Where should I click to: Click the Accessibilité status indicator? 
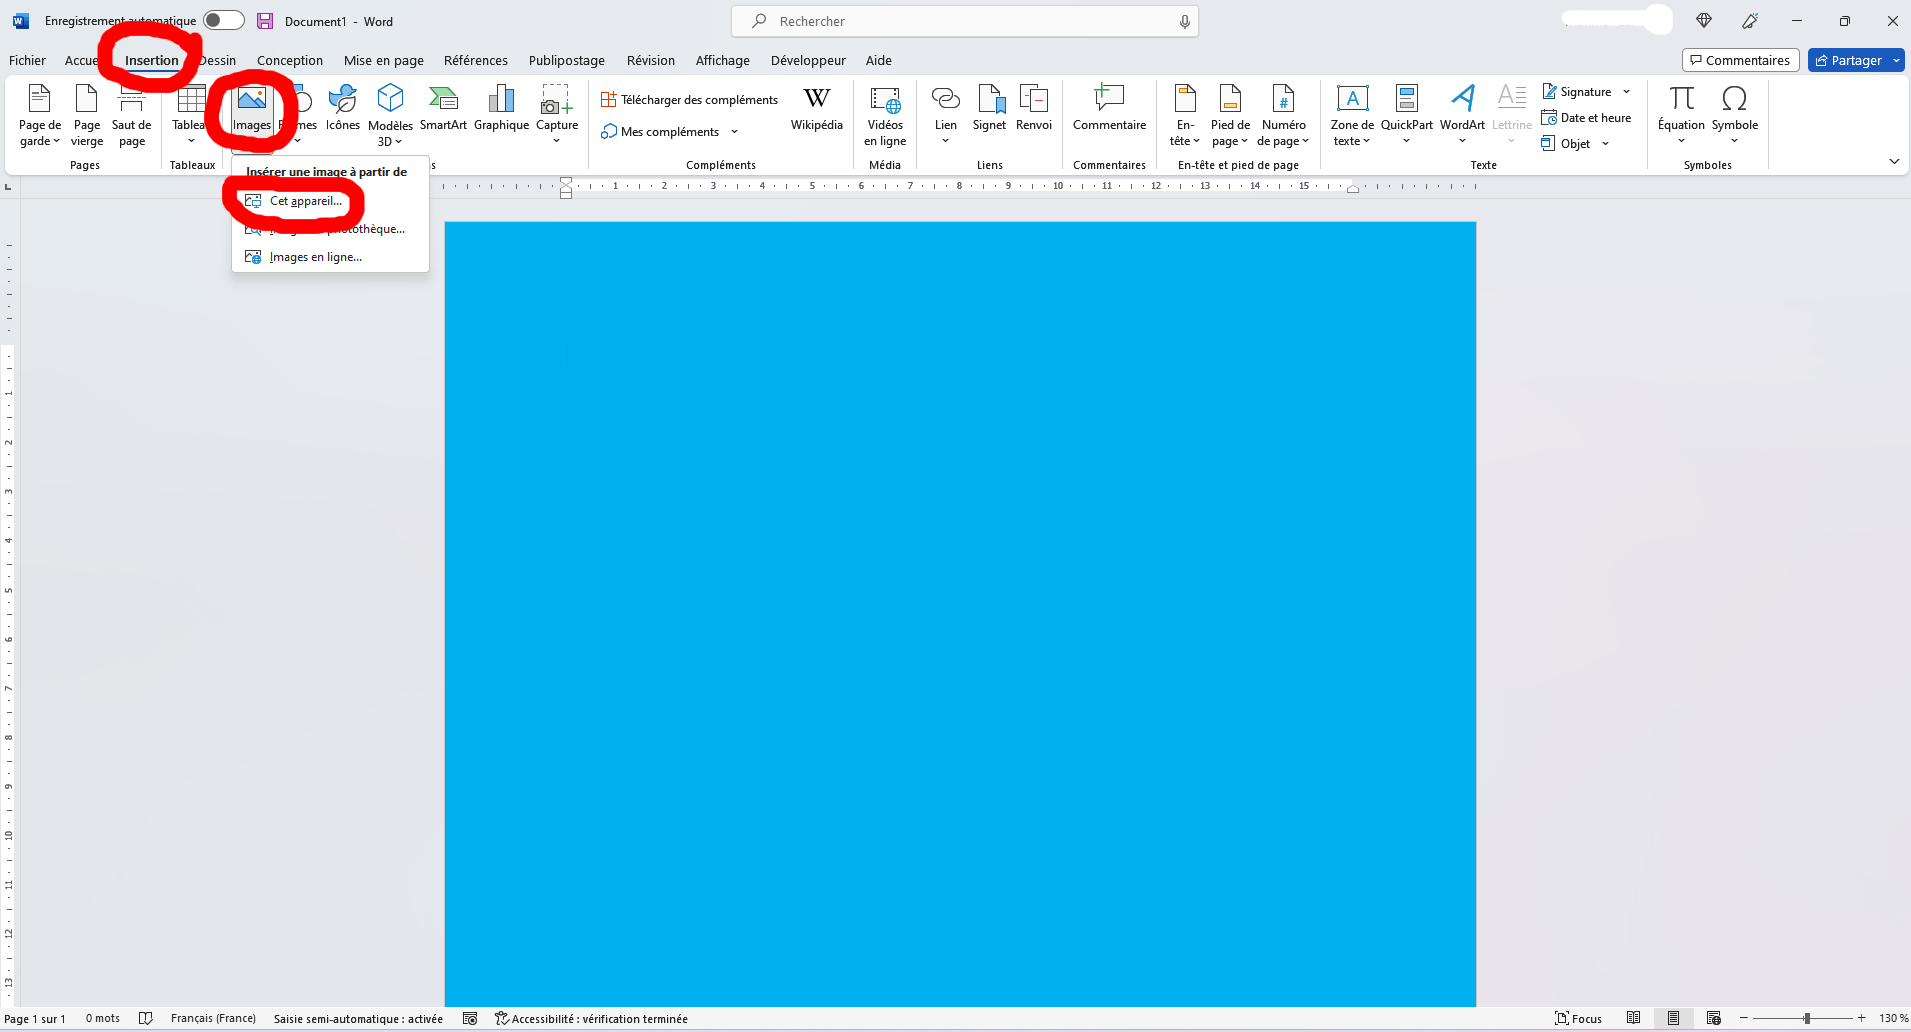(x=591, y=1019)
